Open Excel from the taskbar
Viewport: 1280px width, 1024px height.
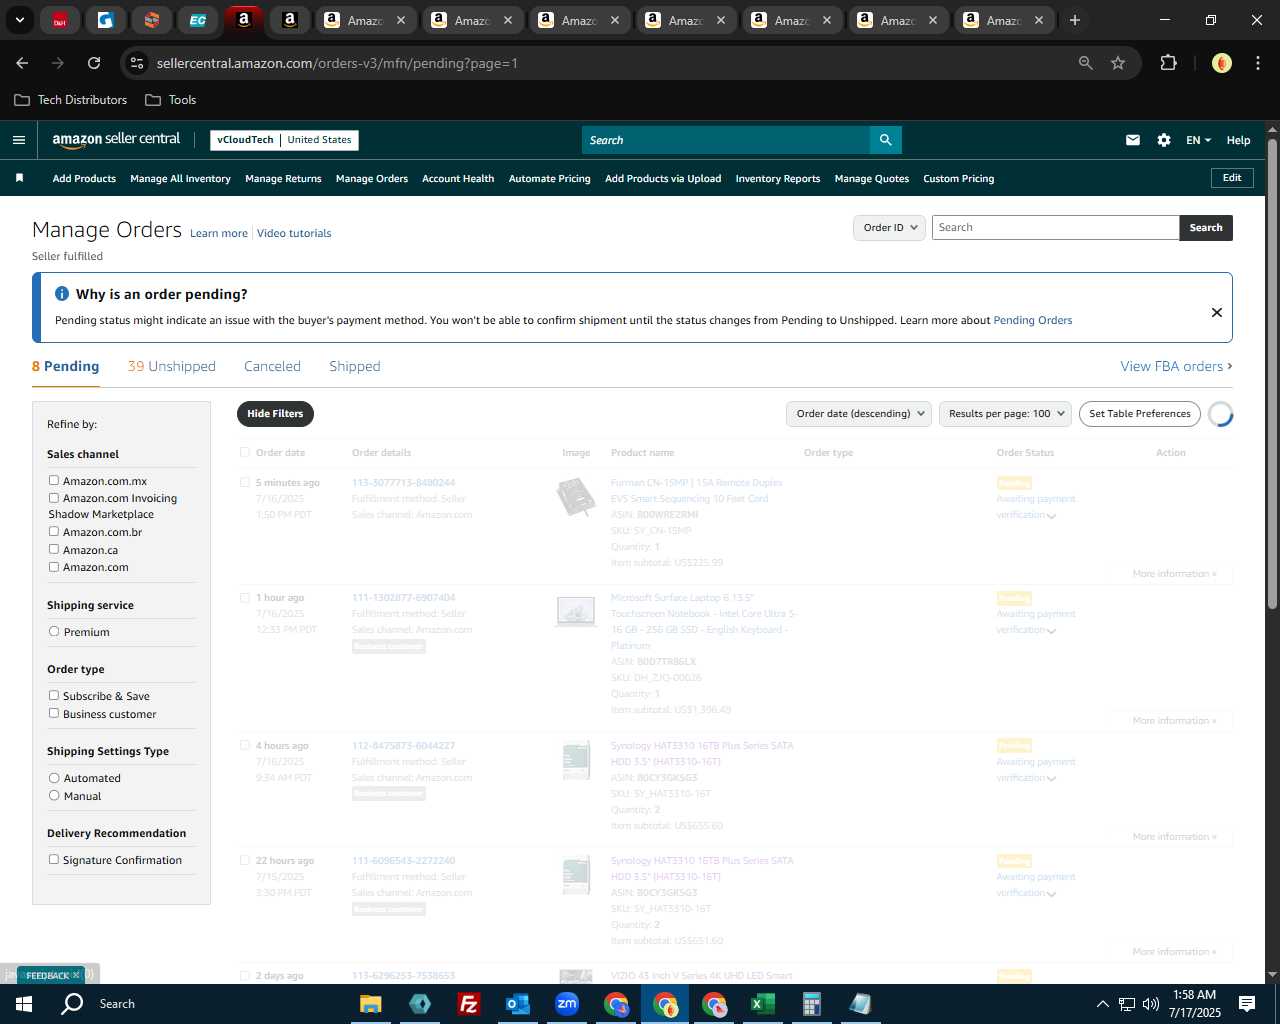(x=763, y=1004)
